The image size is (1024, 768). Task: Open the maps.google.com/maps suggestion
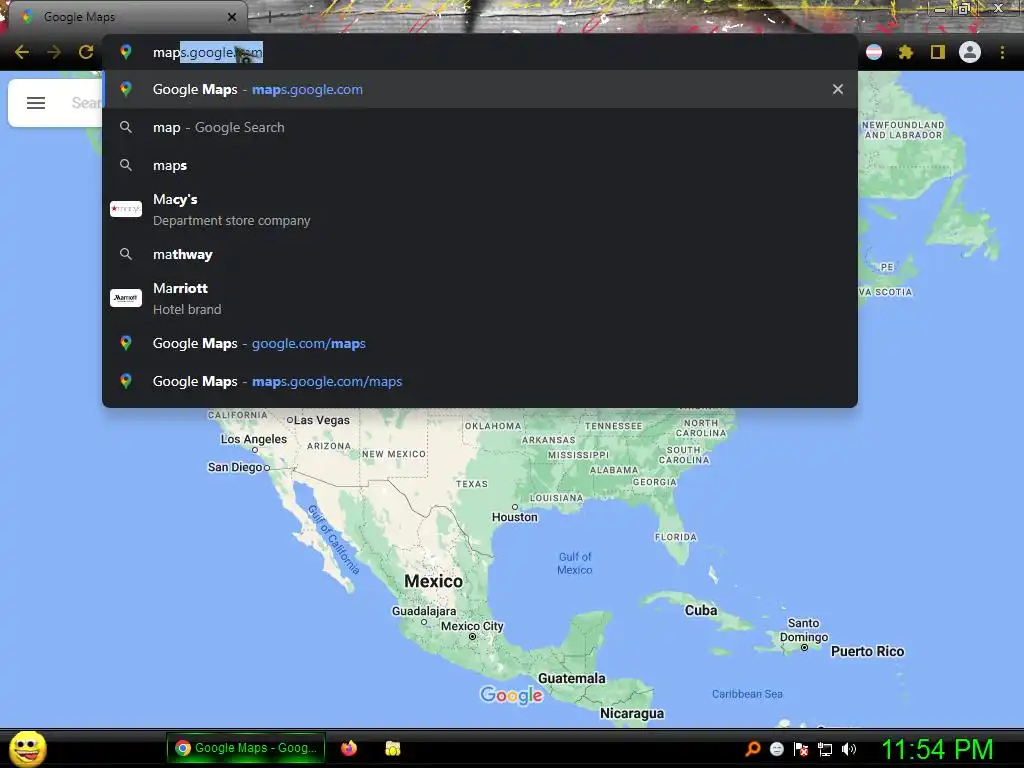pyautogui.click(x=479, y=381)
